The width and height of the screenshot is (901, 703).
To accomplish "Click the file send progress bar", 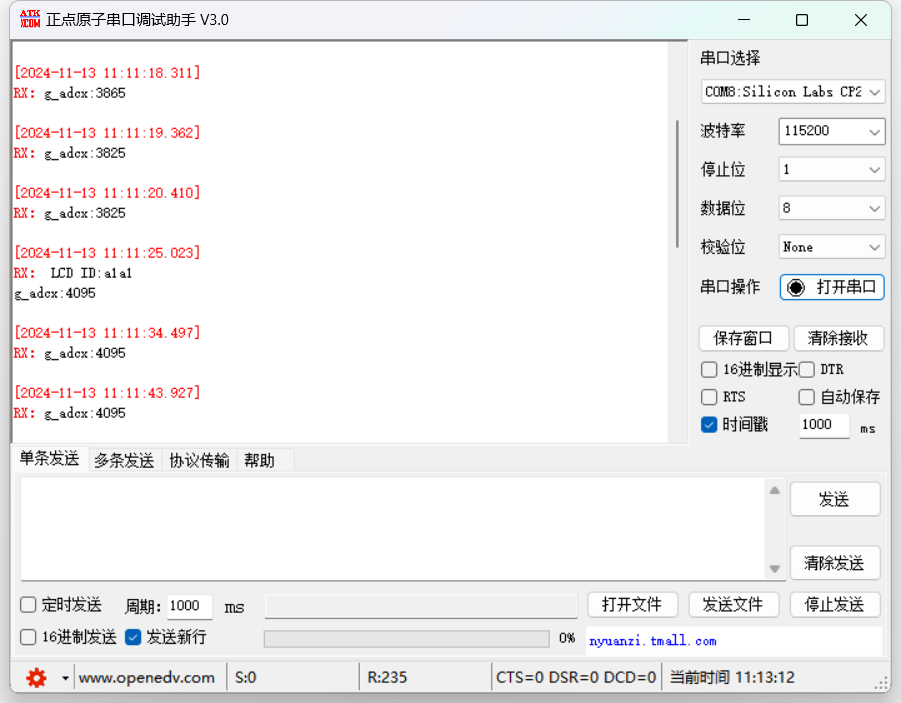I will click(x=406, y=639).
